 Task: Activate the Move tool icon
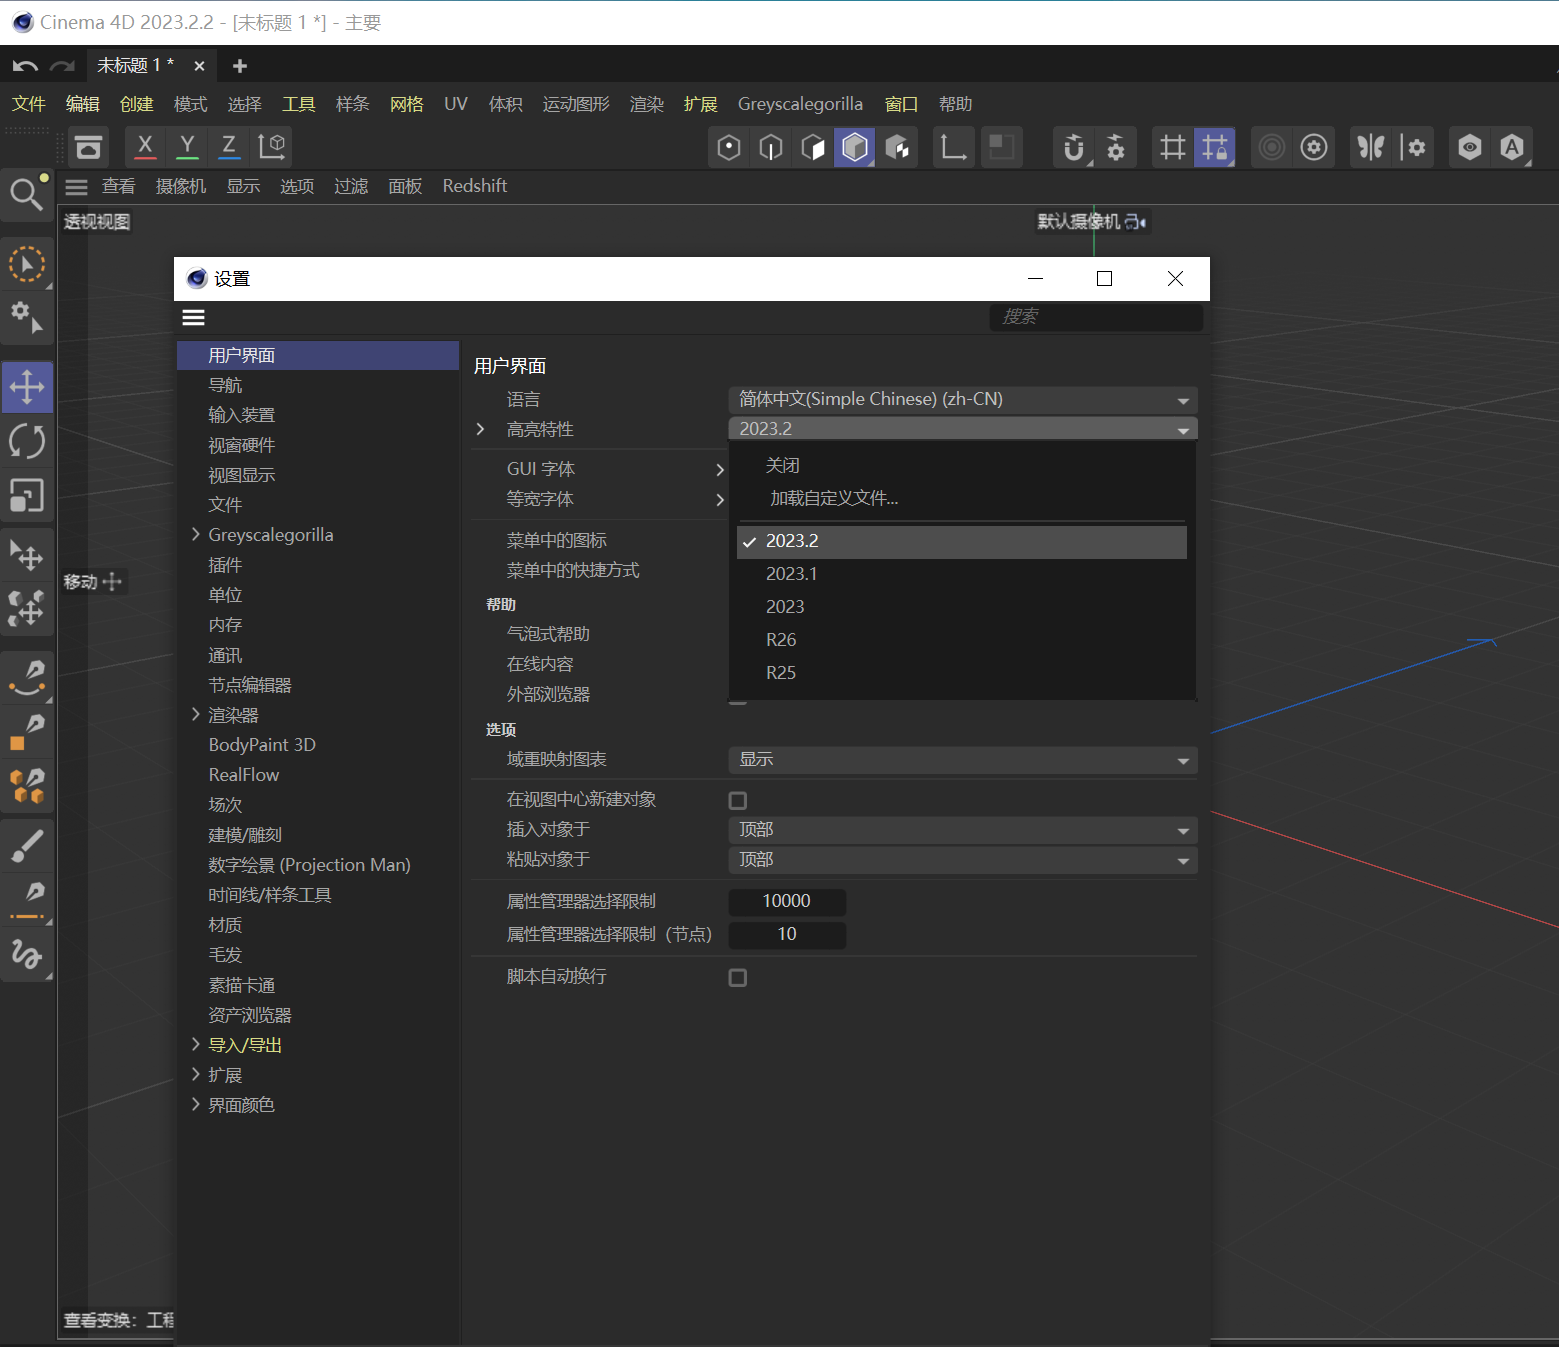click(x=27, y=387)
